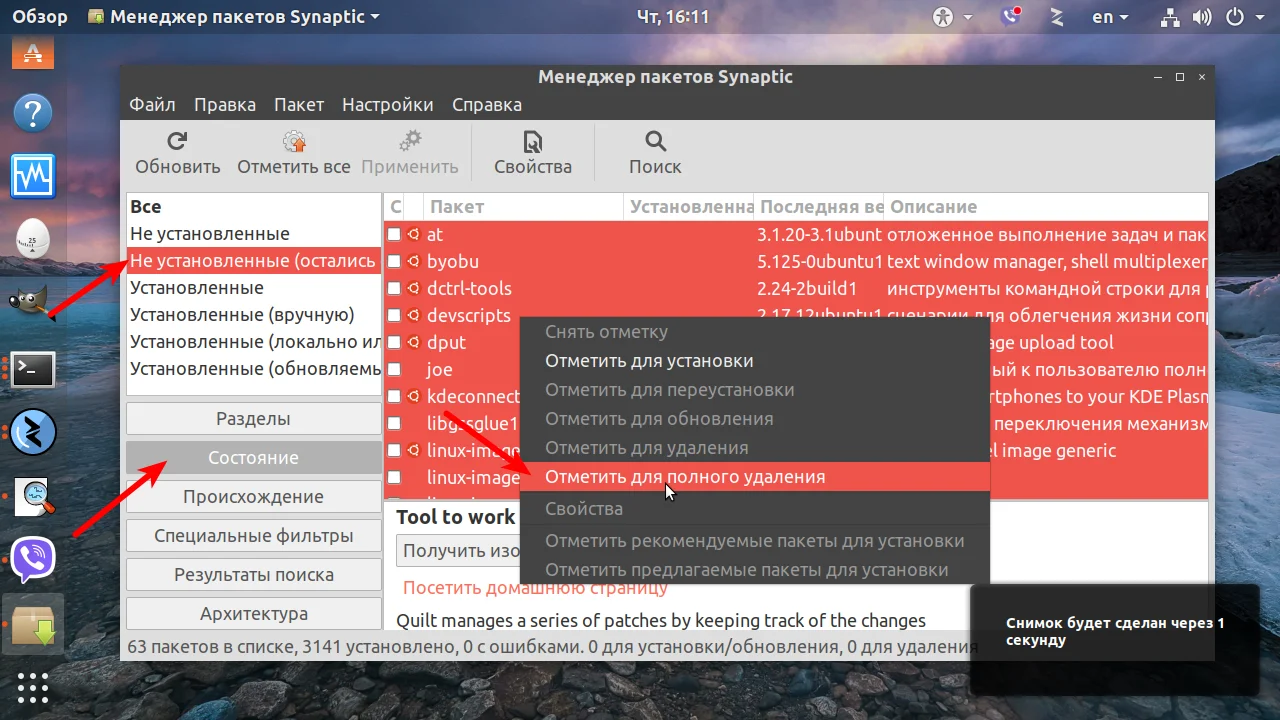Click the Применить gears toolbar button
Viewport: 1280px width, 720px height.
pyautogui.click(x=410, y=153)
